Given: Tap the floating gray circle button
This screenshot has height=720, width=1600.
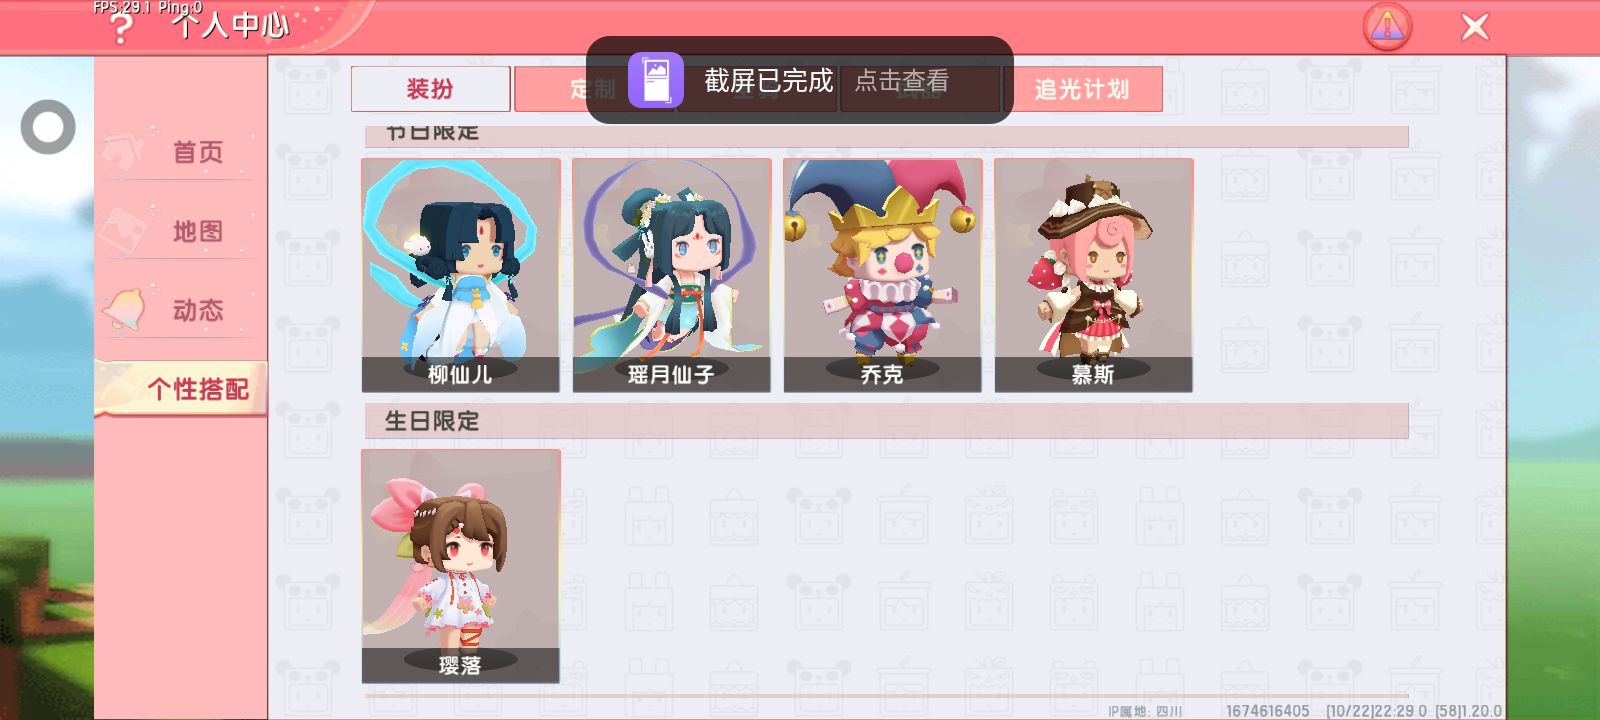Looking at the screenshot, I should click(x=48, y=127).
